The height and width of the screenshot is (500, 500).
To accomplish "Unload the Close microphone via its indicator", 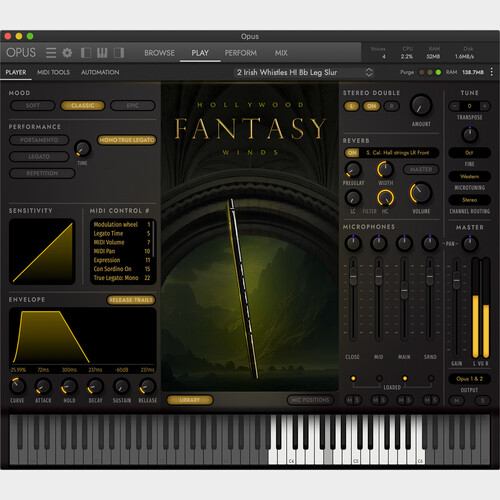I will (353, 378).
